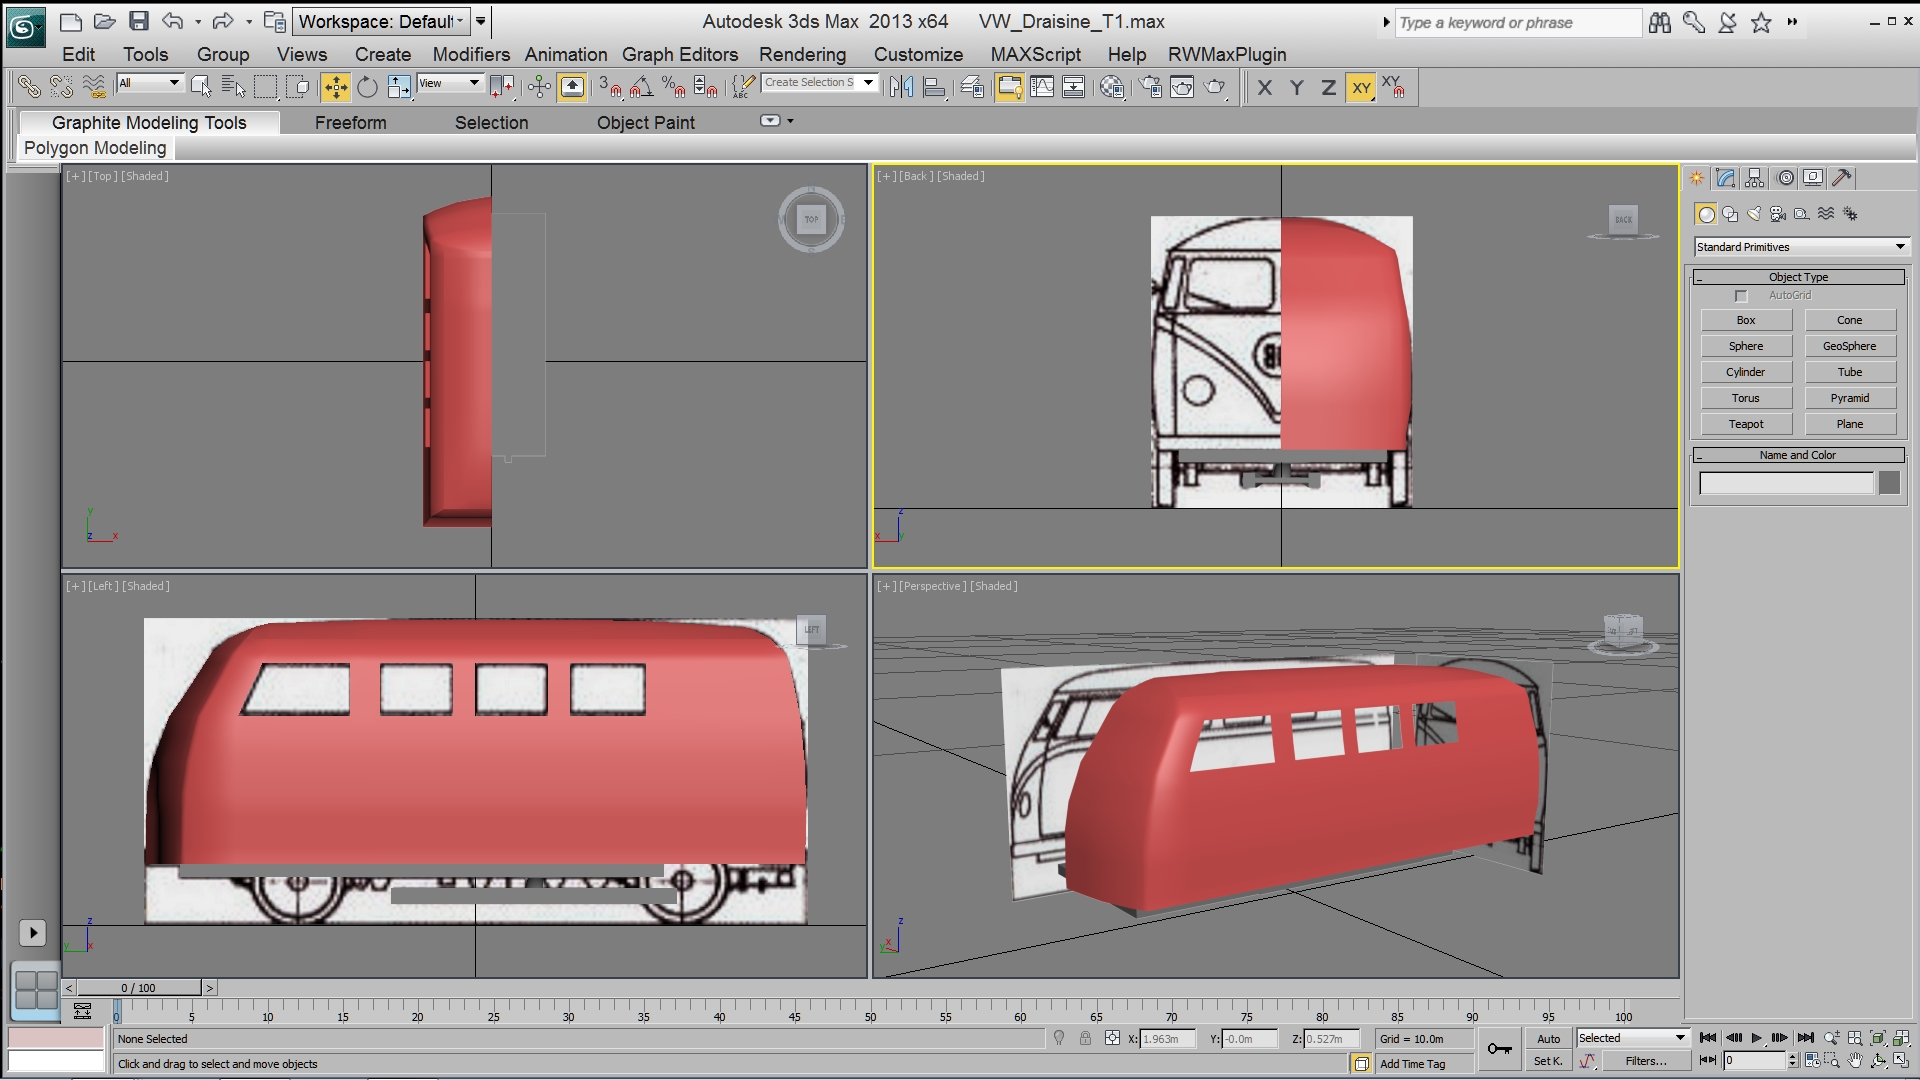Image resolution: width=1920 pixels, height=1080 pixels.
Task: Open the Modifiers menu
Action: point(471,55)
